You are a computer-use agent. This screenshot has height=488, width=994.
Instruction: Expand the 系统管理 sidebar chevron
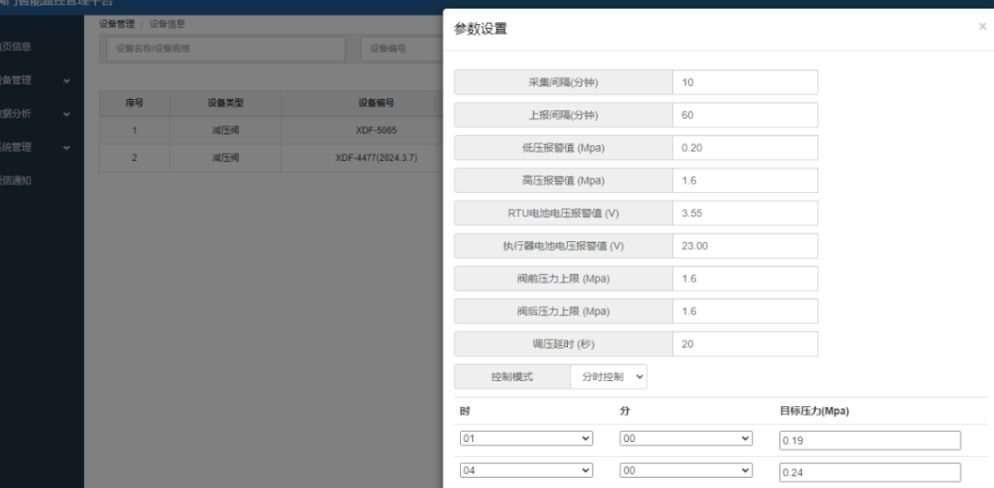66,148
